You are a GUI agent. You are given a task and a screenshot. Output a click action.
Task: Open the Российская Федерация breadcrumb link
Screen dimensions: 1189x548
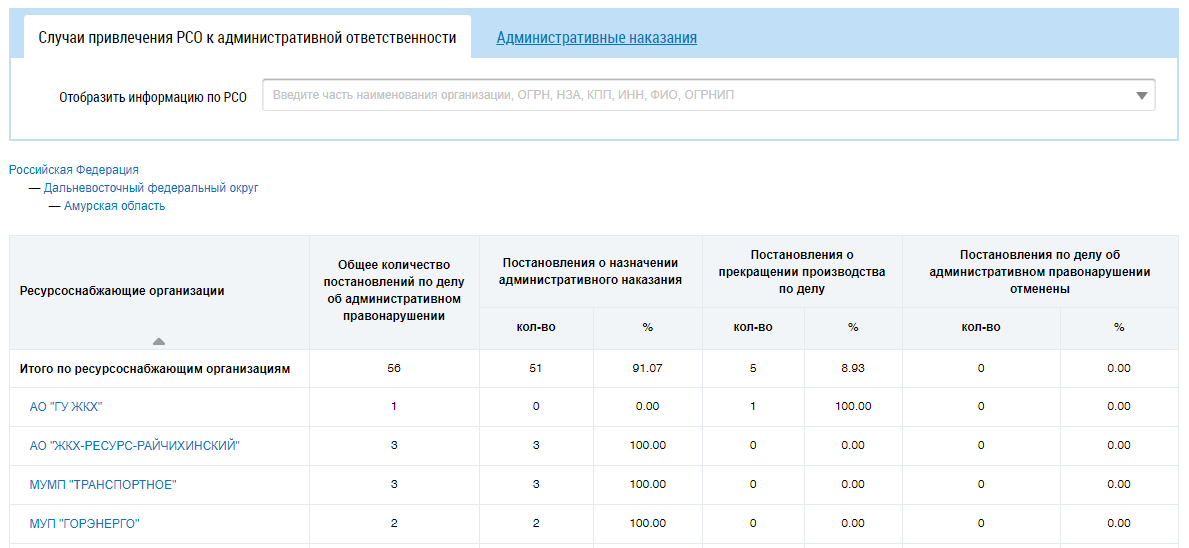tap(74, 170)
